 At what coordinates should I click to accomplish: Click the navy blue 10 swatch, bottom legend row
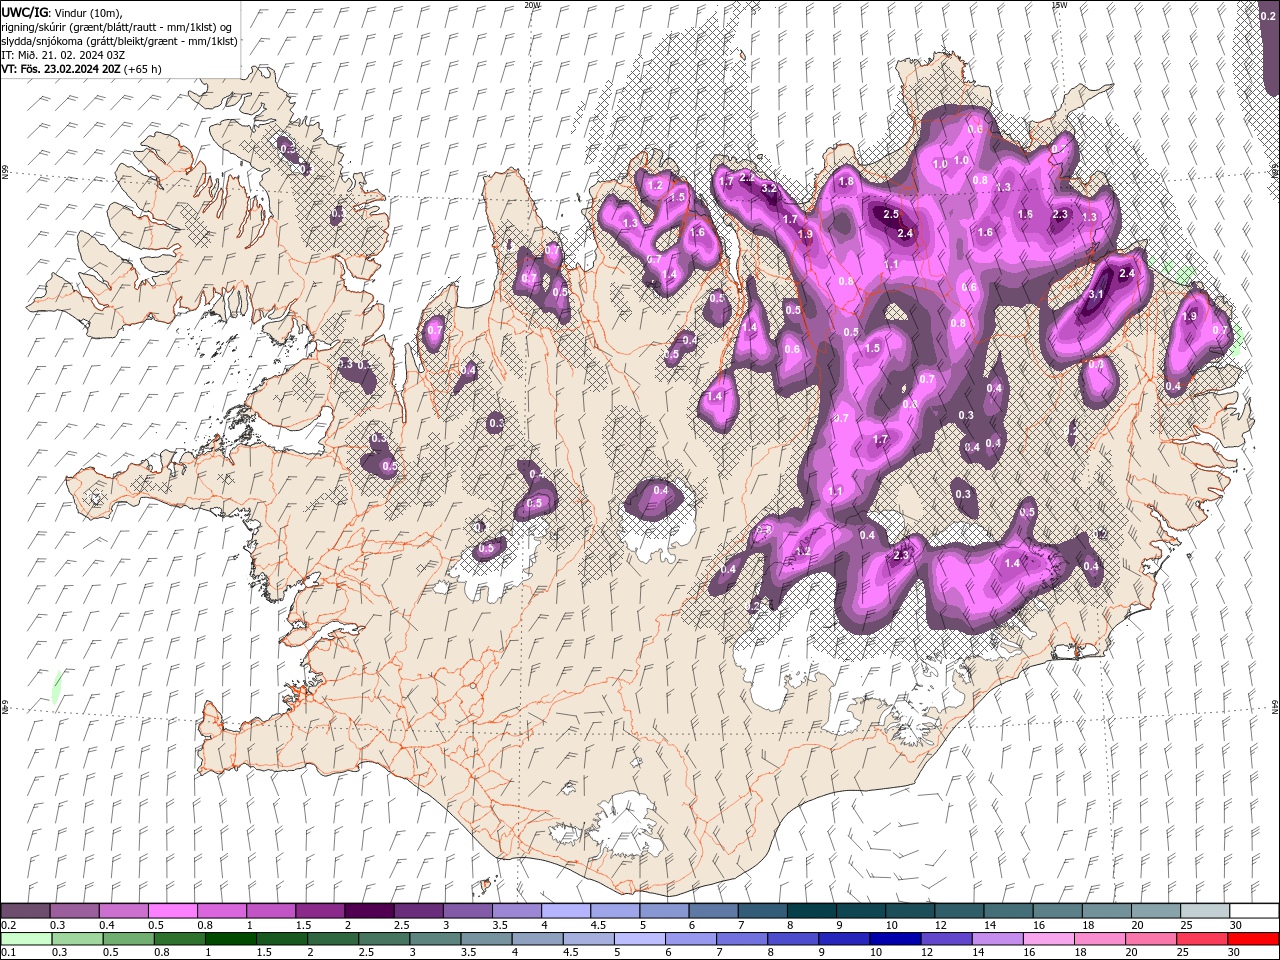[895, 939]
